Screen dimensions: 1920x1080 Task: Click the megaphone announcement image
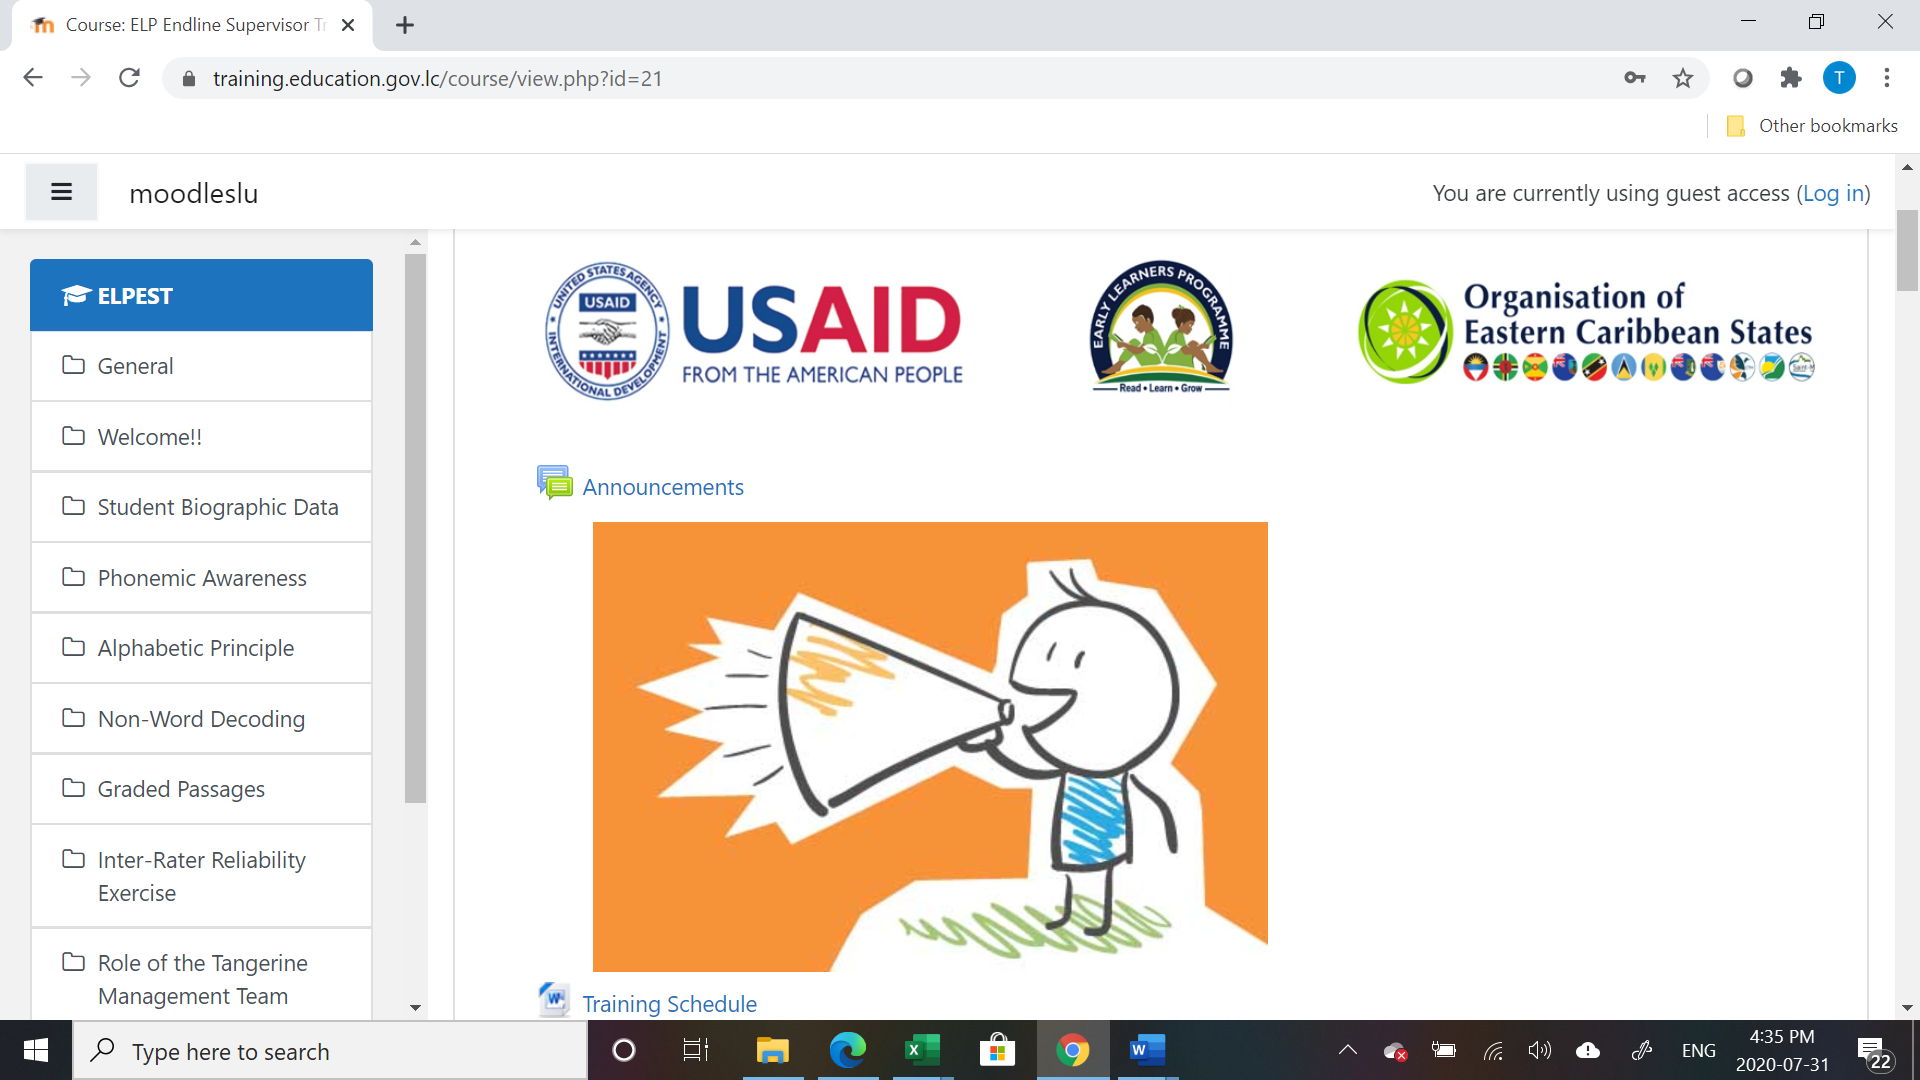click(929, 745)
